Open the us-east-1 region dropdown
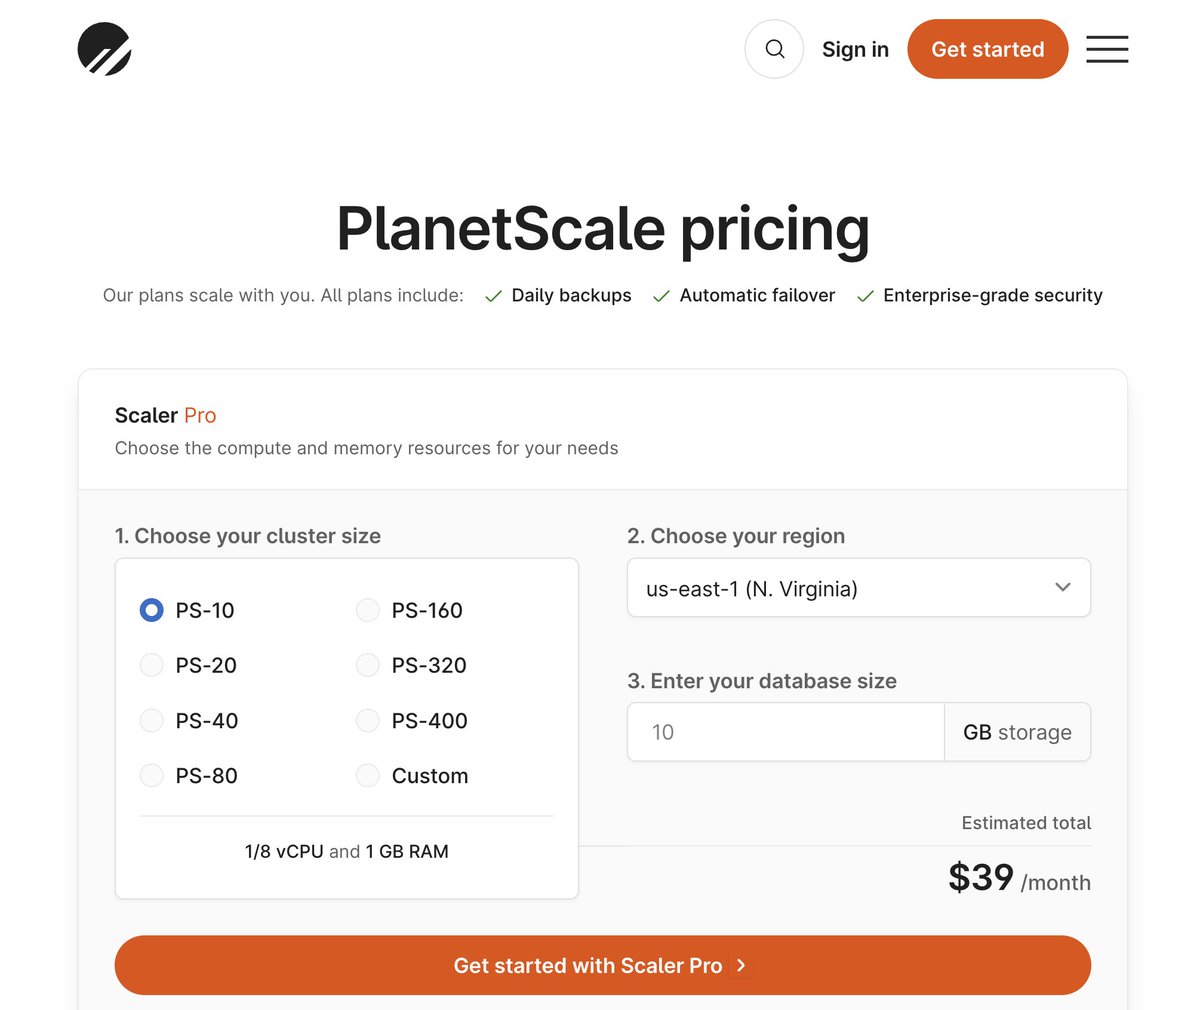Image resolution: width=1200 pixels, height=1010 pixels. [840, 588]
